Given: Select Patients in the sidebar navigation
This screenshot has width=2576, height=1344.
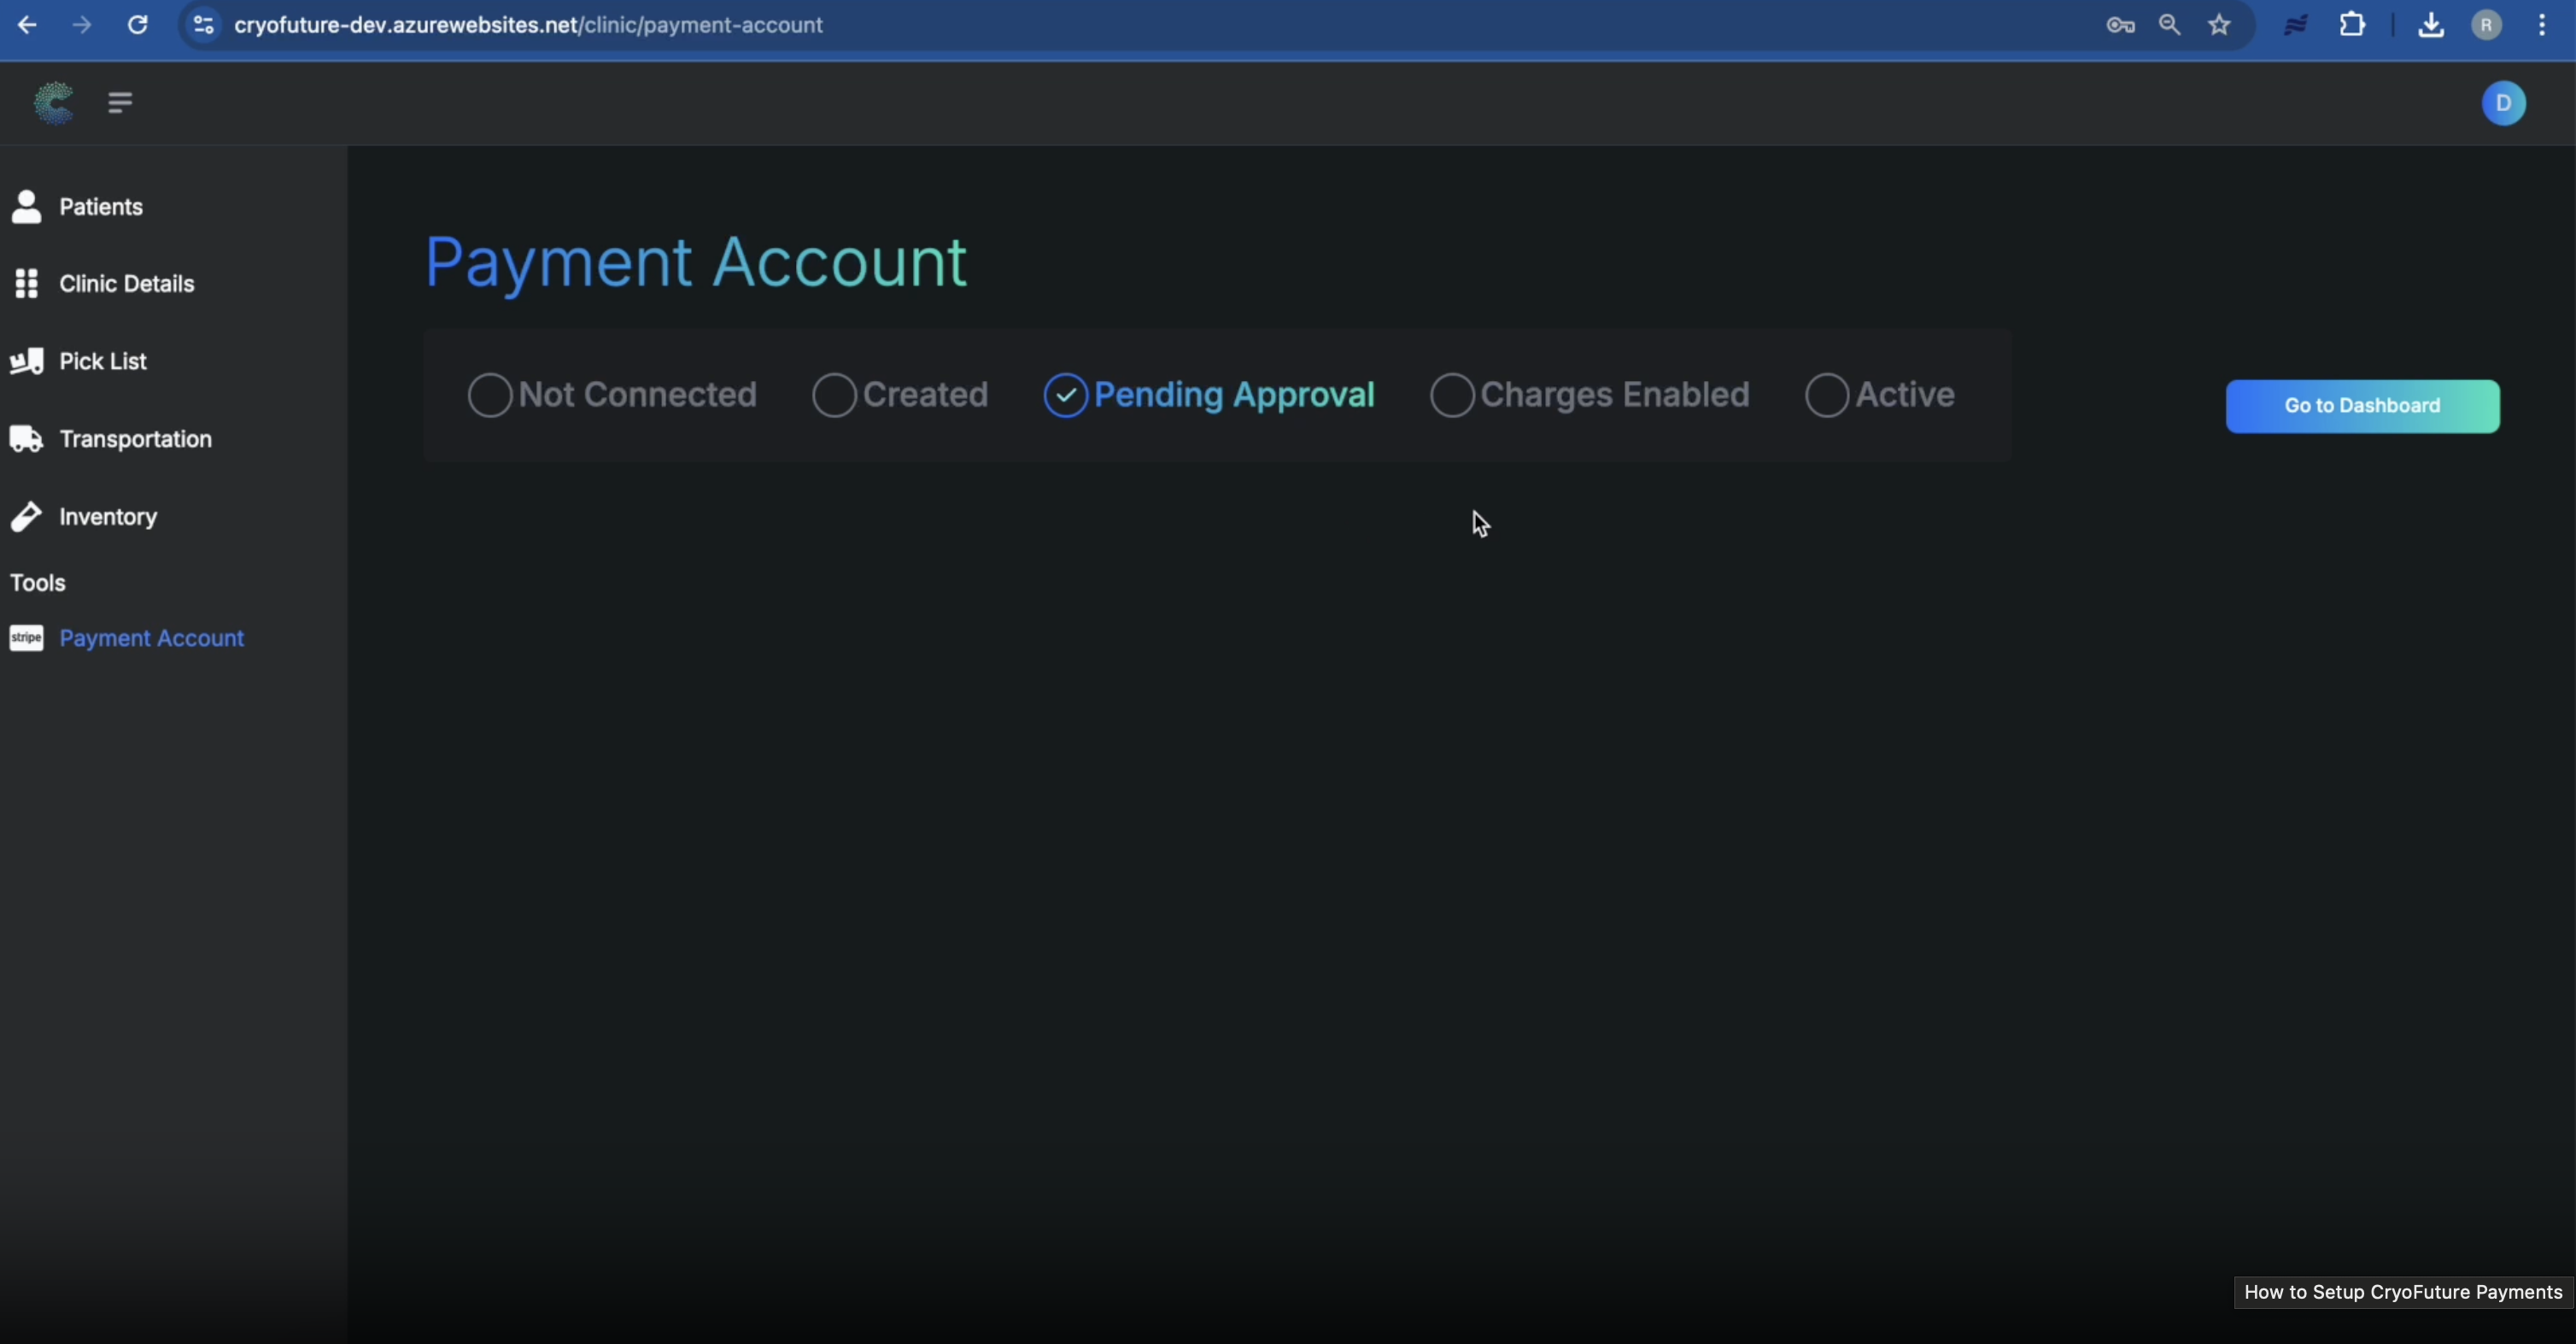Looking at the screenshot, I should (x=100, y=207).
